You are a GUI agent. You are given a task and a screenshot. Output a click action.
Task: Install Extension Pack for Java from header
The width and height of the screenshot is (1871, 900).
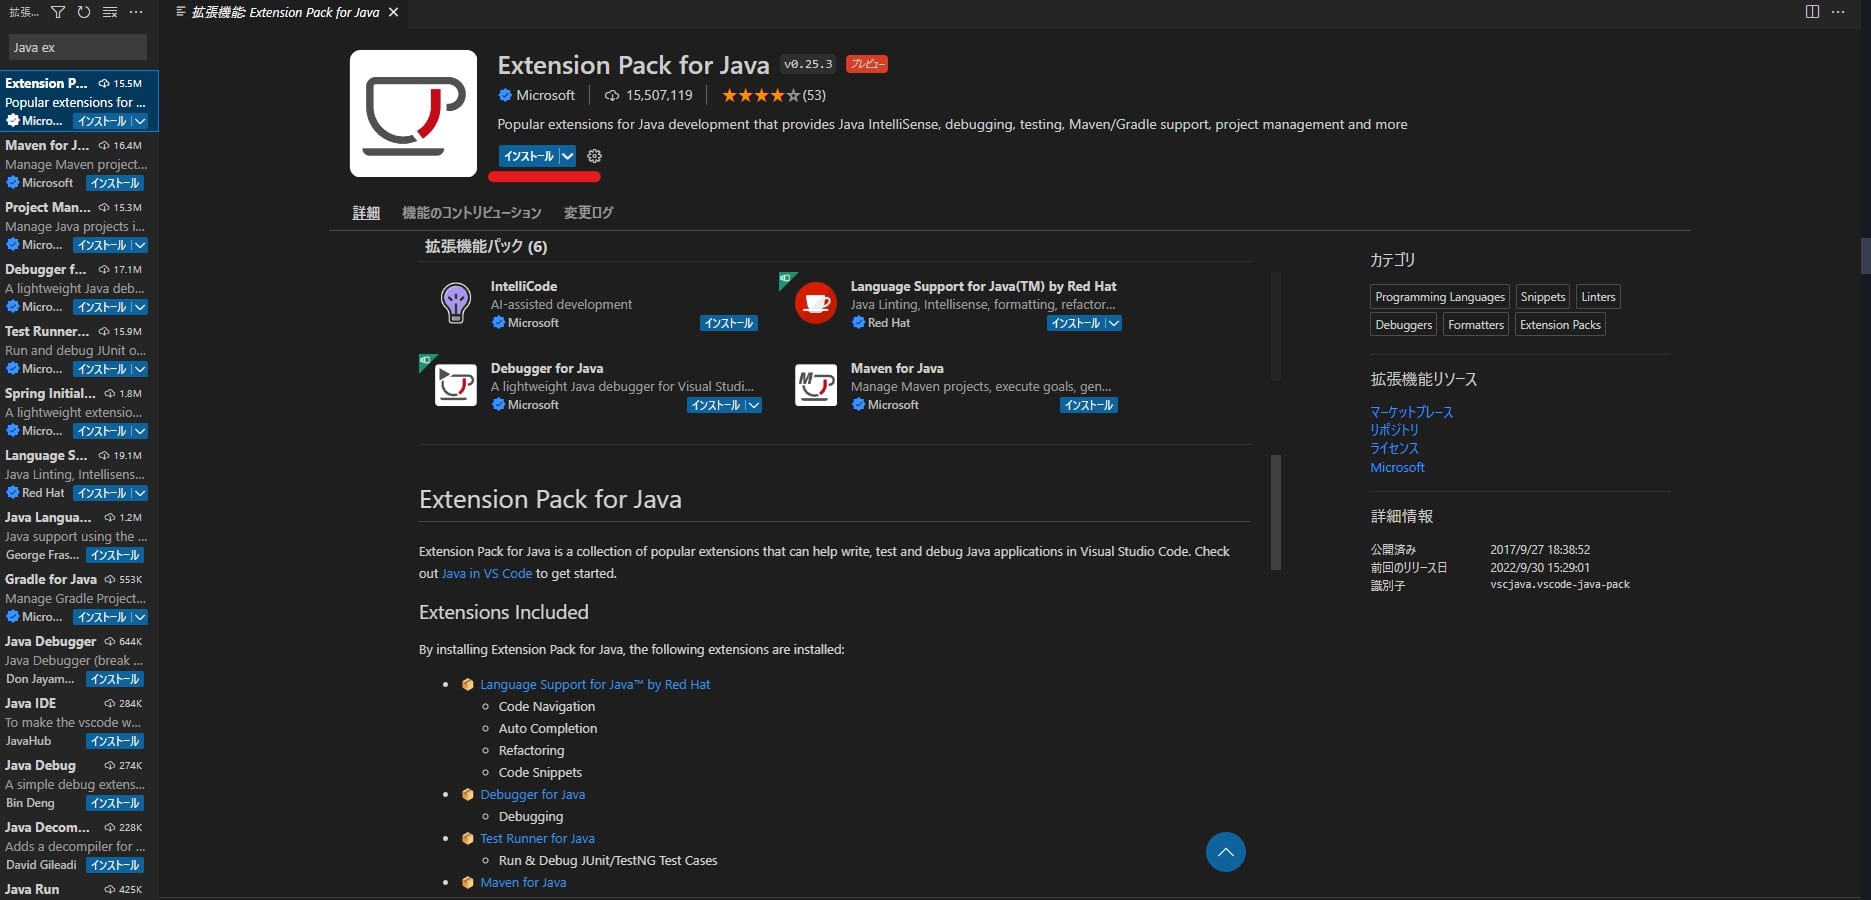coord(528,156)
